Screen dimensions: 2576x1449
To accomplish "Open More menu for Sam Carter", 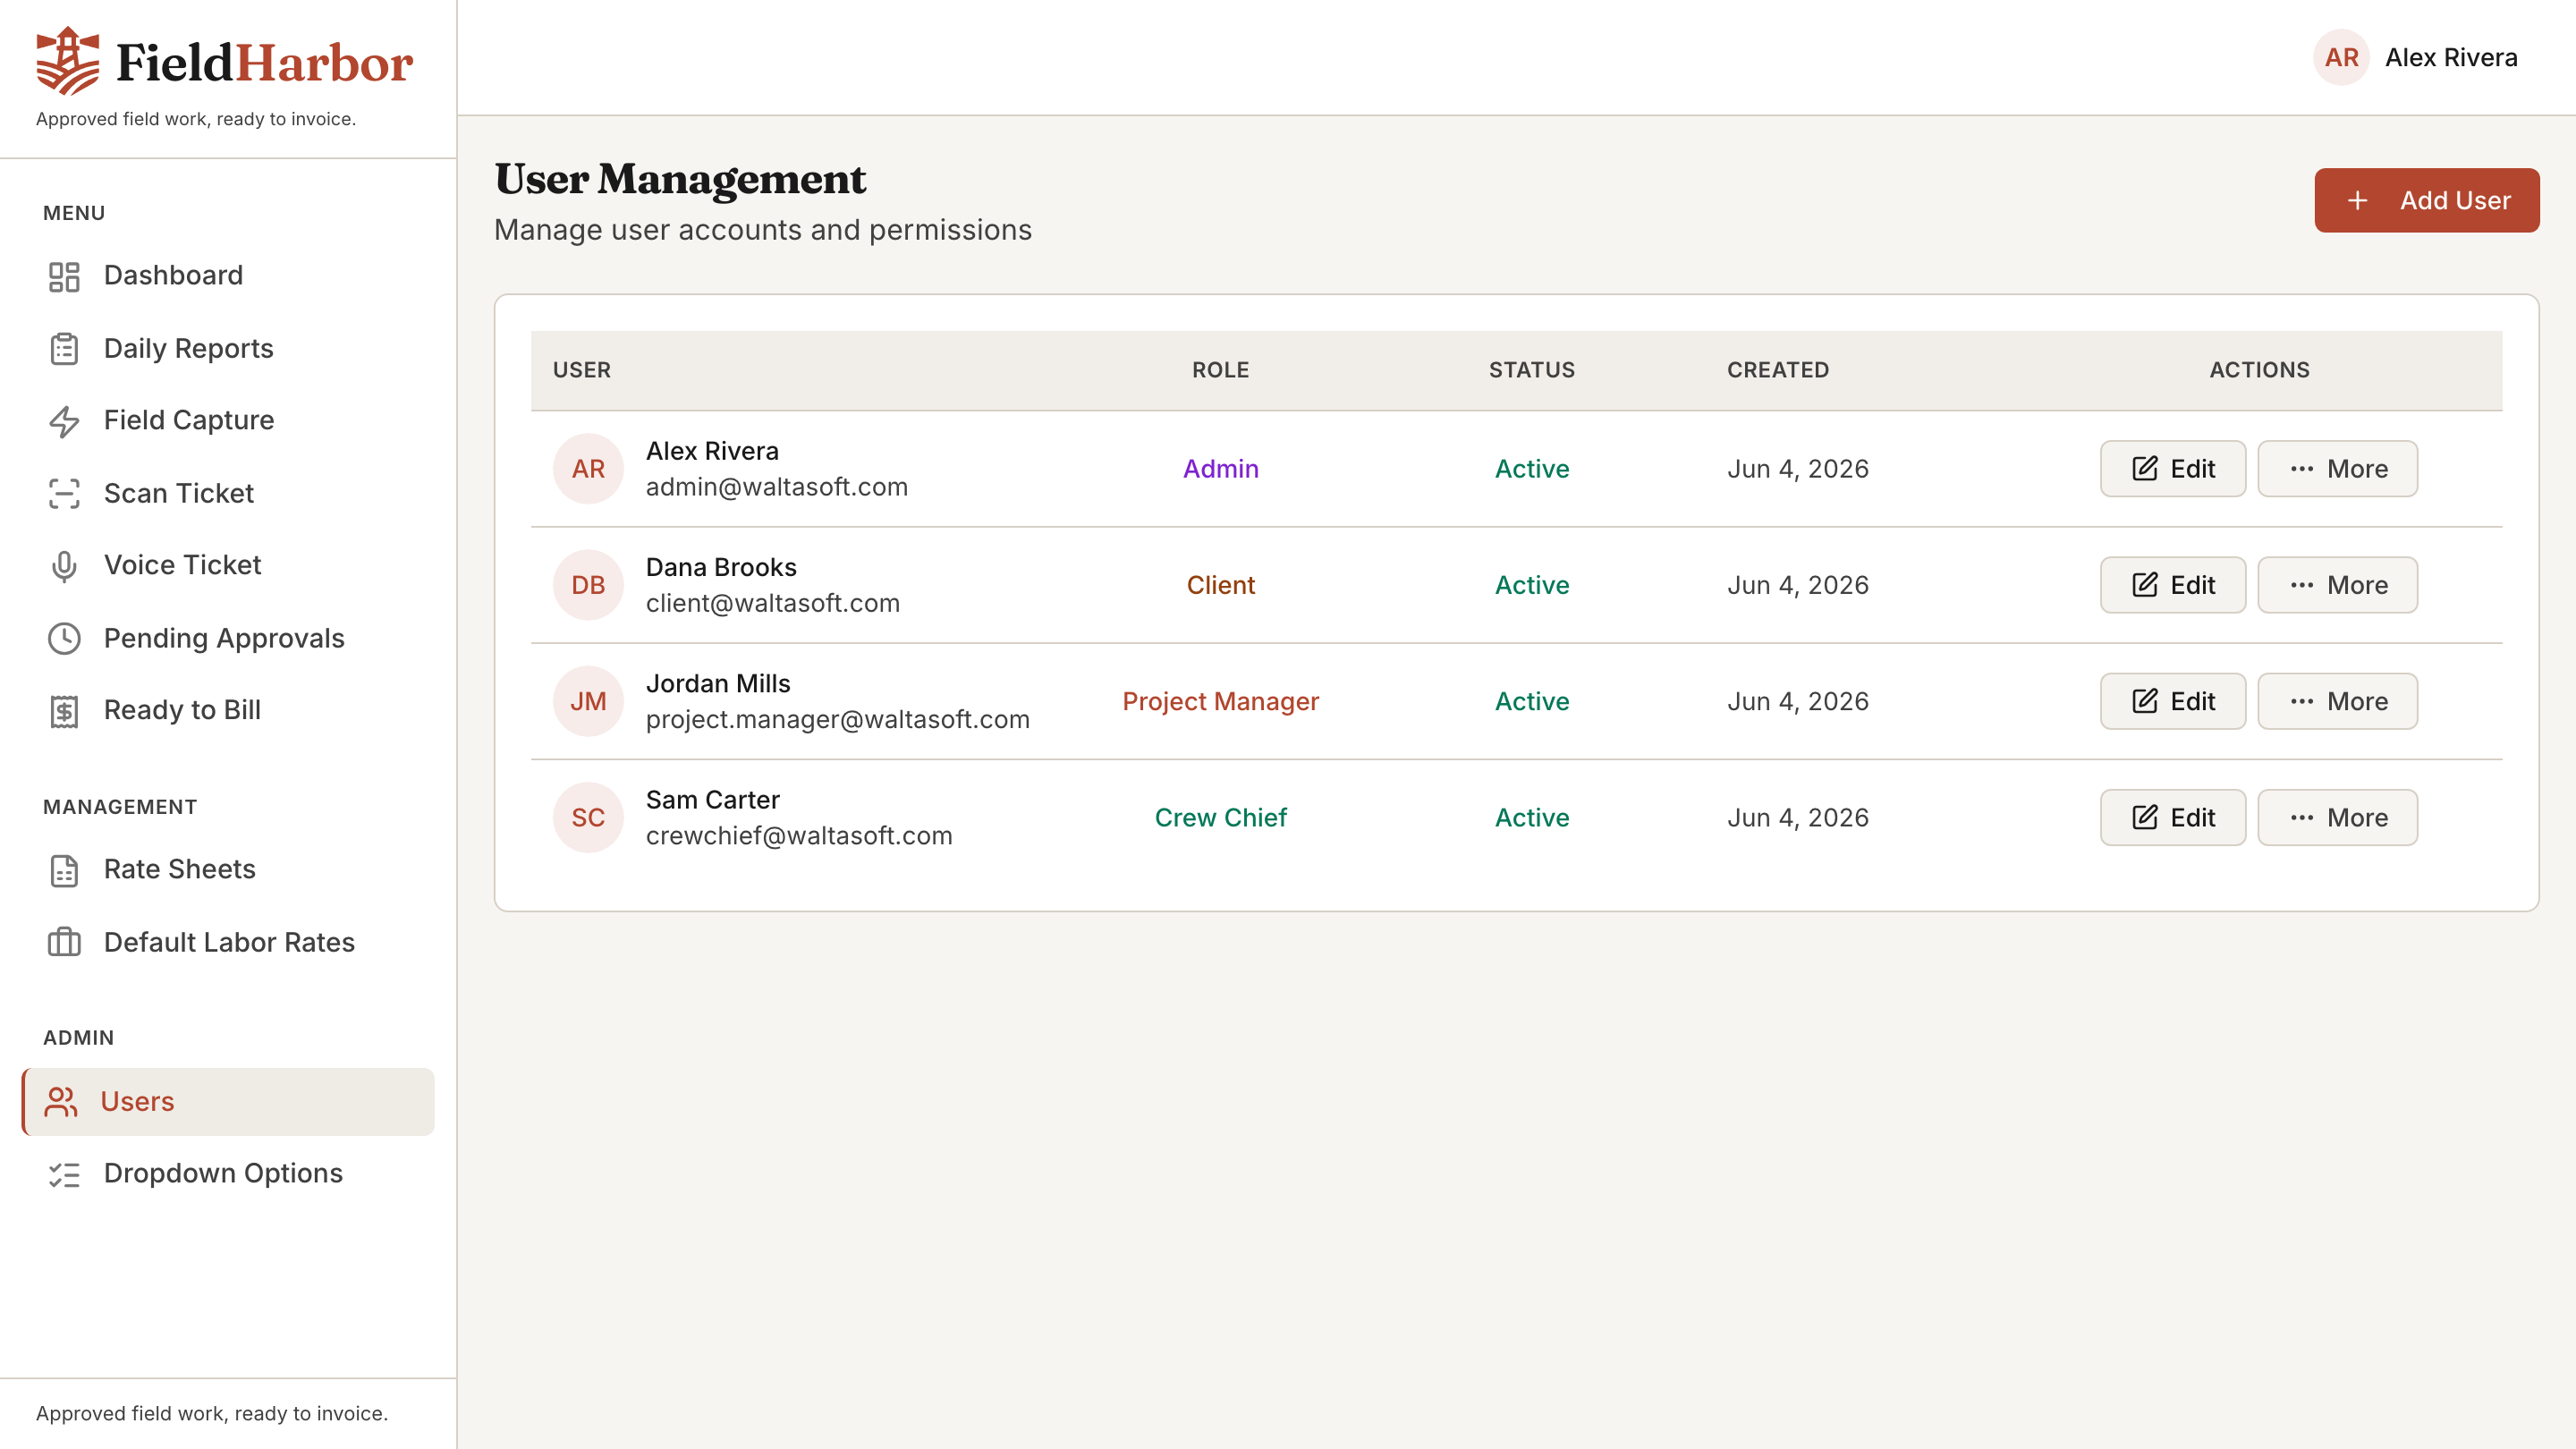I will [2337, 817].
